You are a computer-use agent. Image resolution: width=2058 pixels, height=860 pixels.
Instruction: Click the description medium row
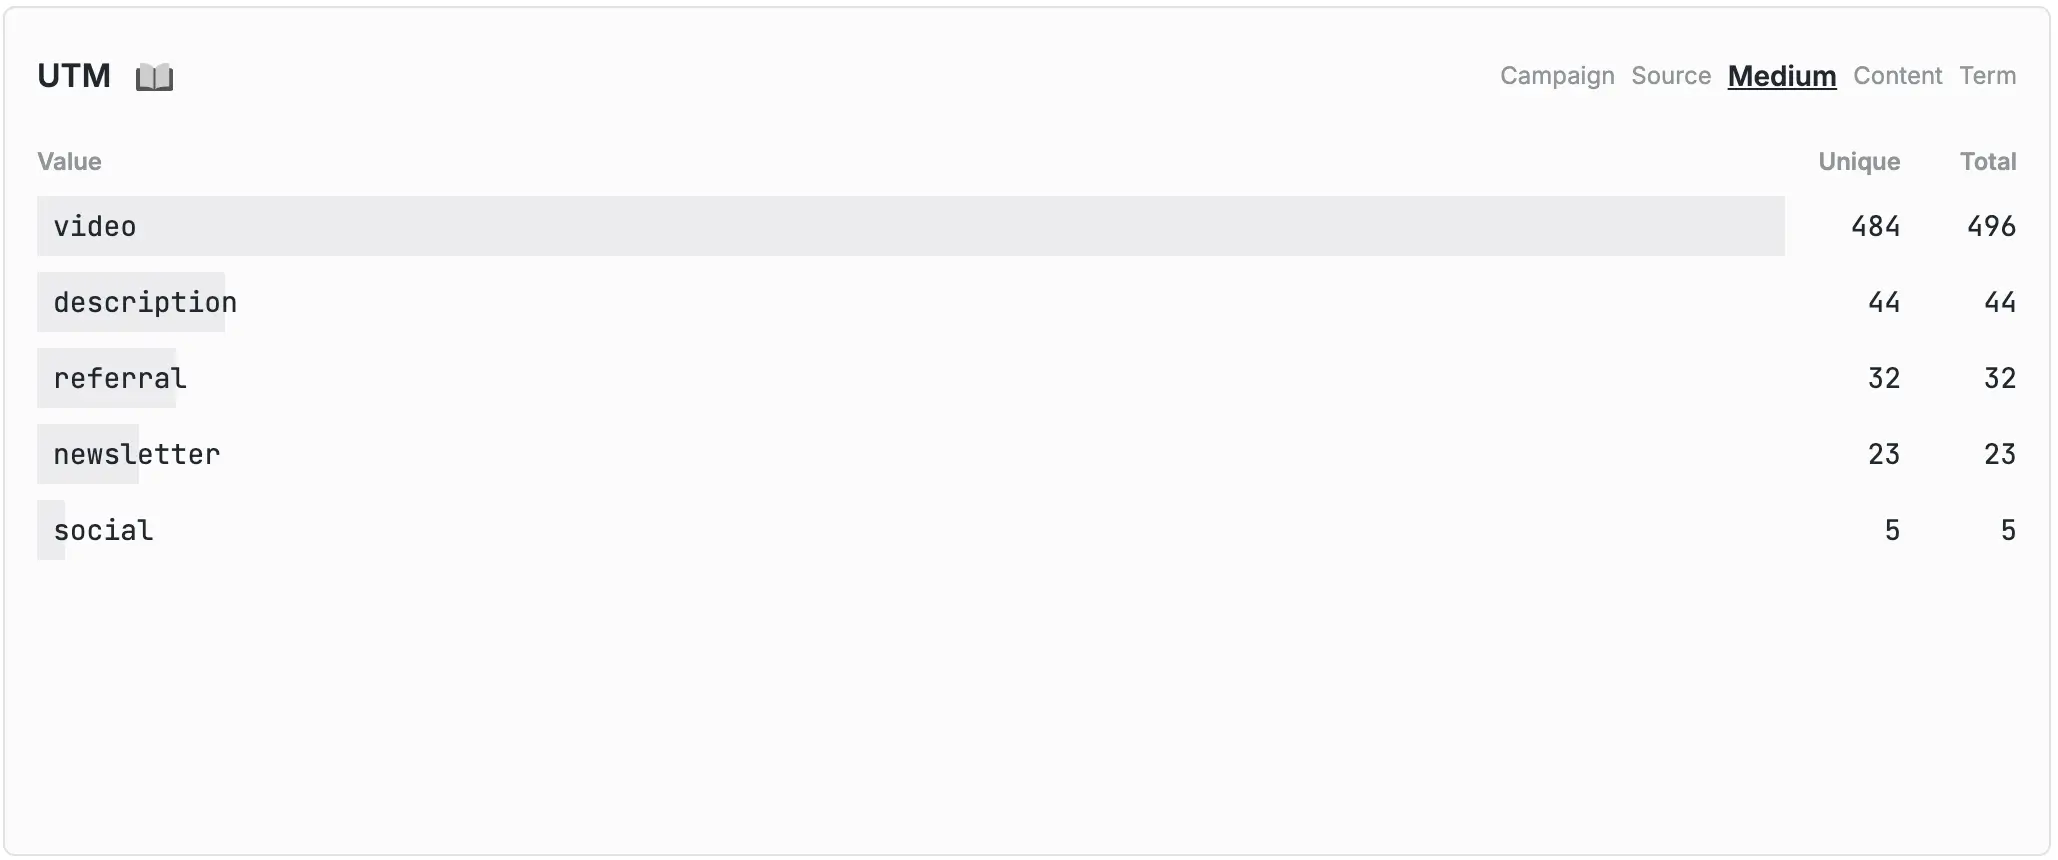[145, 303]
